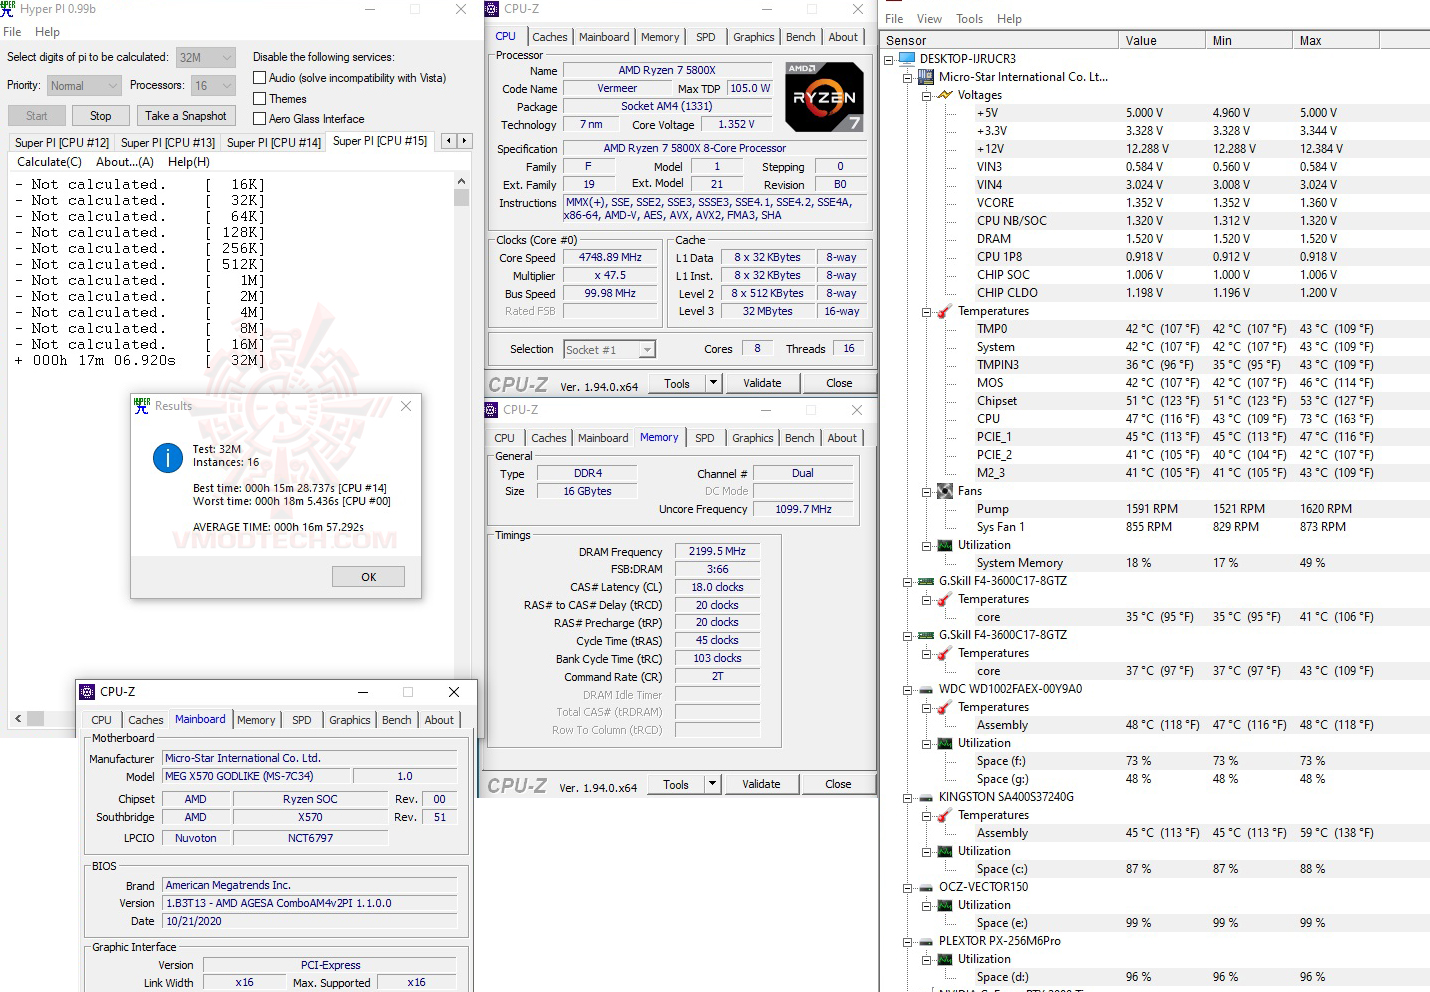The width and height of the screenshot is (1430, 992).
Task: Collapse the KINGSTON SA400S37240G node
Action: (908, 797)
